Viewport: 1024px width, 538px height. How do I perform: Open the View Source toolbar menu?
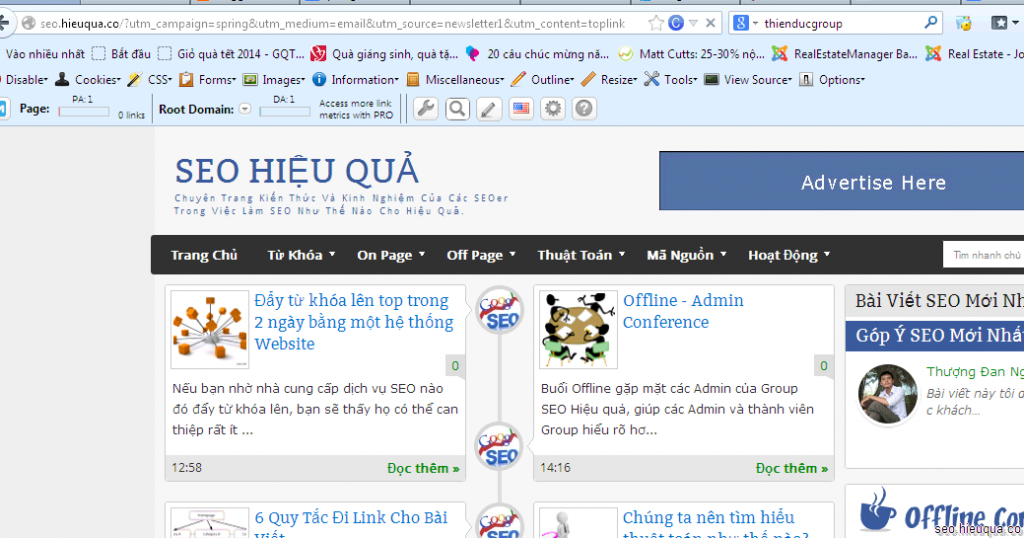[x=748, y=80]
